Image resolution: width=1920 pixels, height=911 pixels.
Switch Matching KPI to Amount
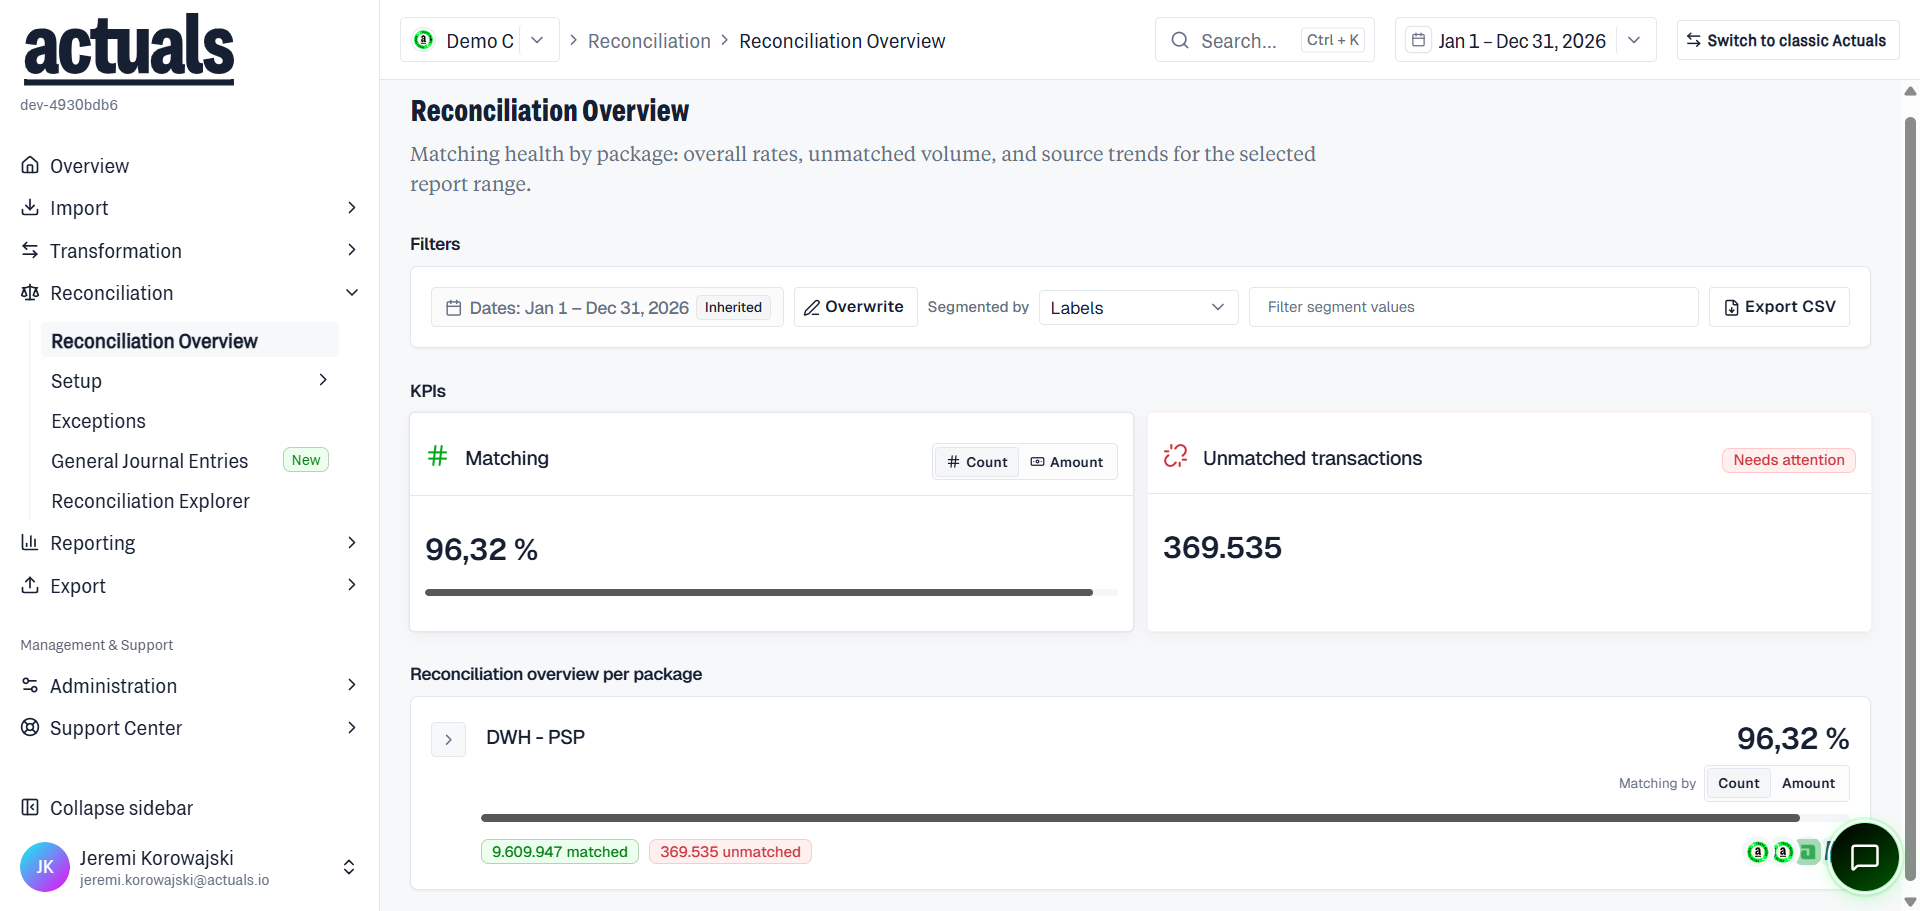[x=1067, y=462]
